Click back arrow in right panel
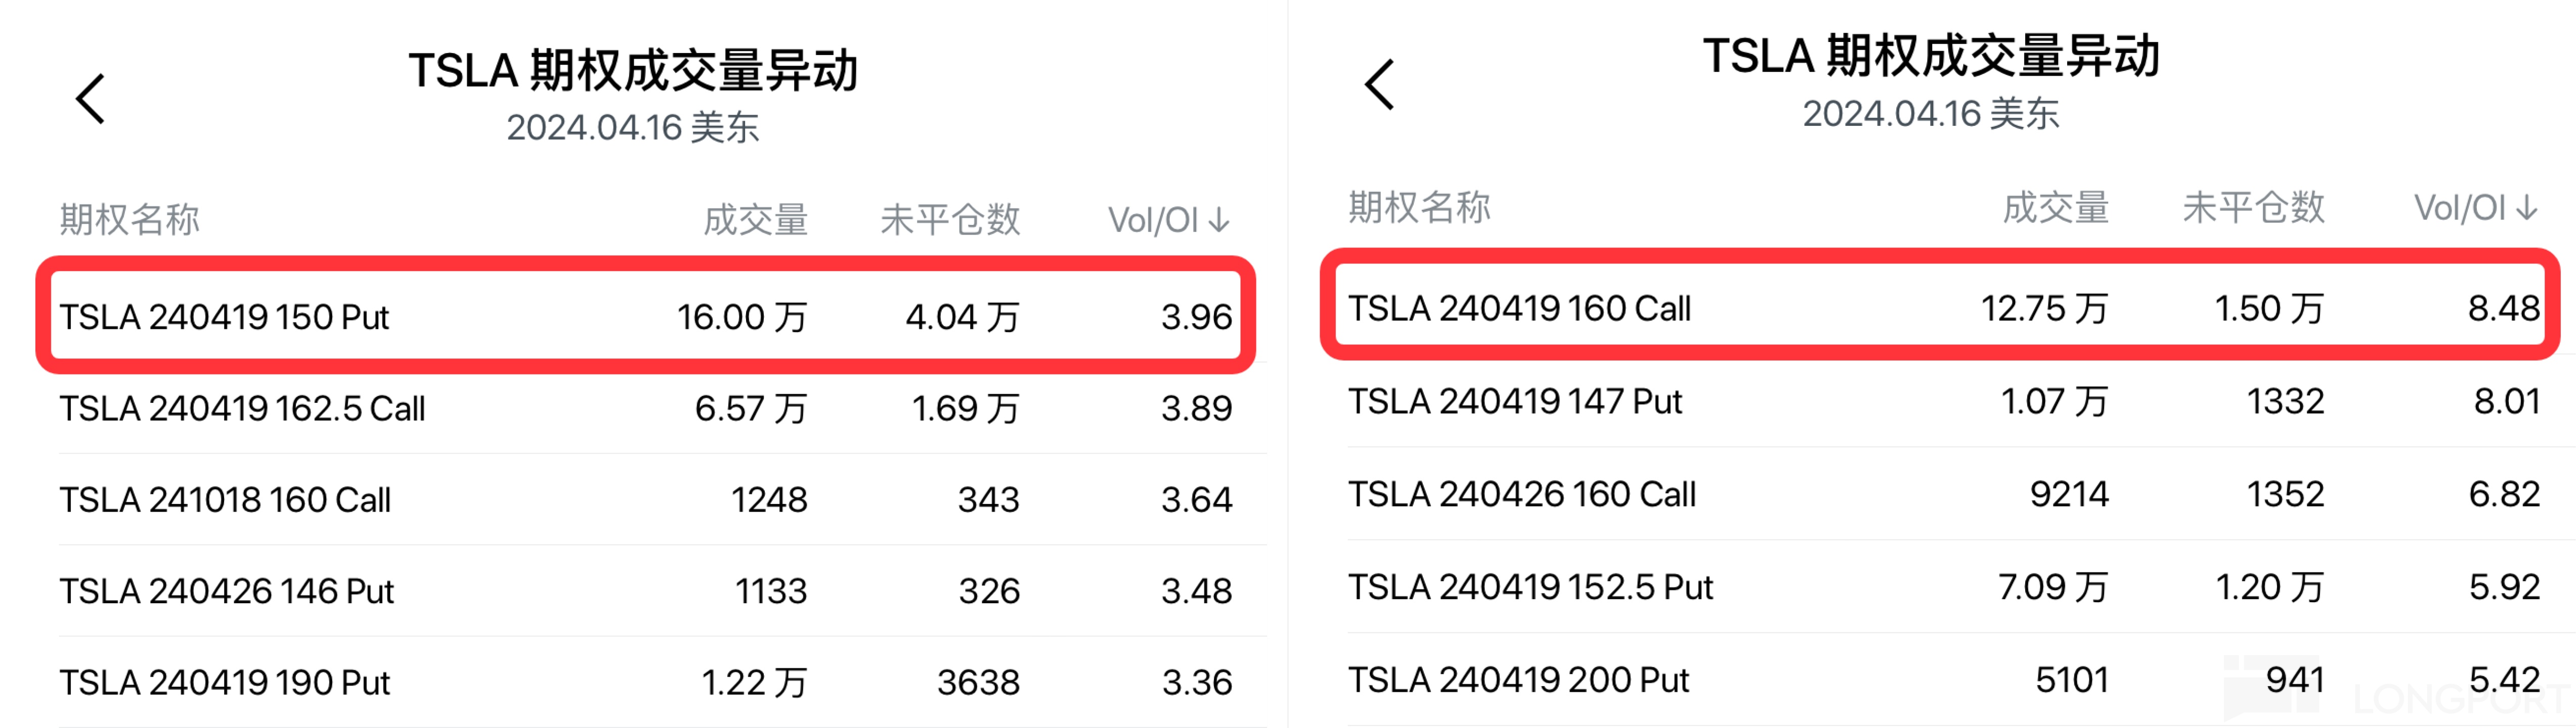The width and height of the screenshot is (2576, 728). [1380, 85]
